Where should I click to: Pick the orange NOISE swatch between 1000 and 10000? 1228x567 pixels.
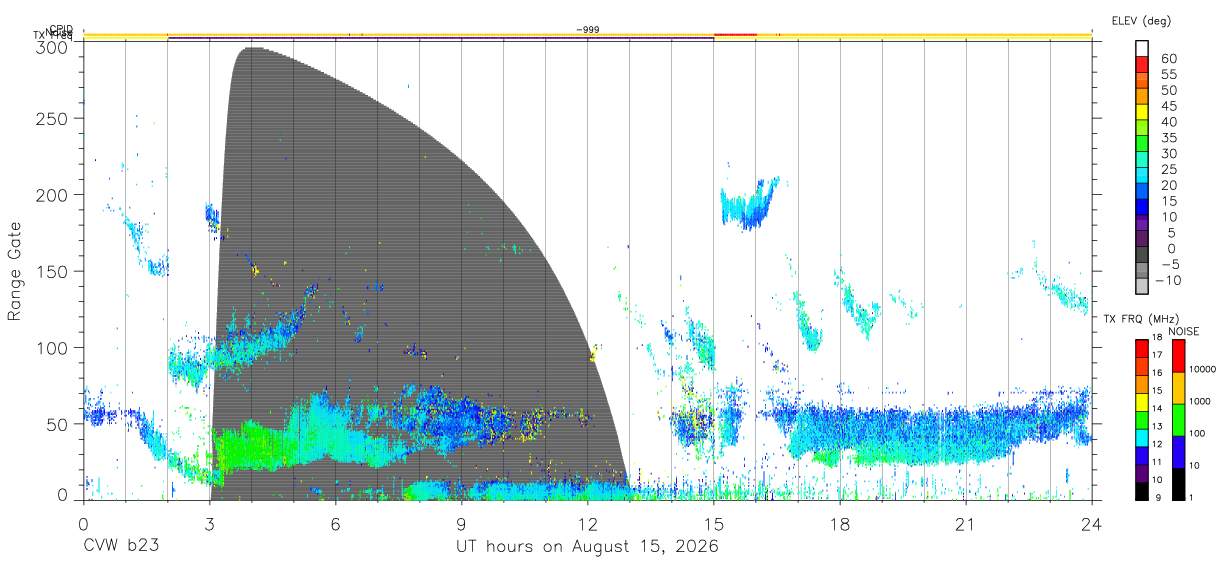[x=1177, y=387]
